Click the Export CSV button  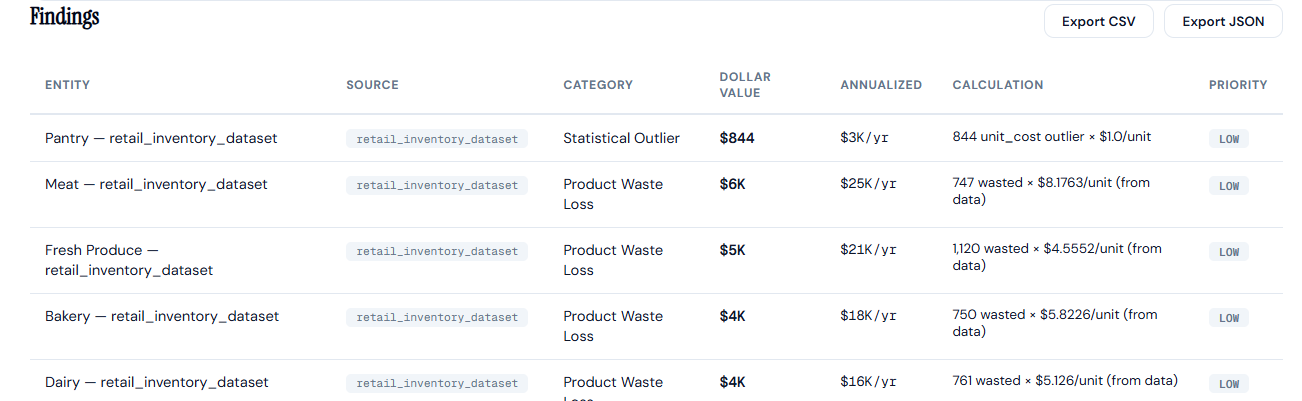click(1098, 21)
